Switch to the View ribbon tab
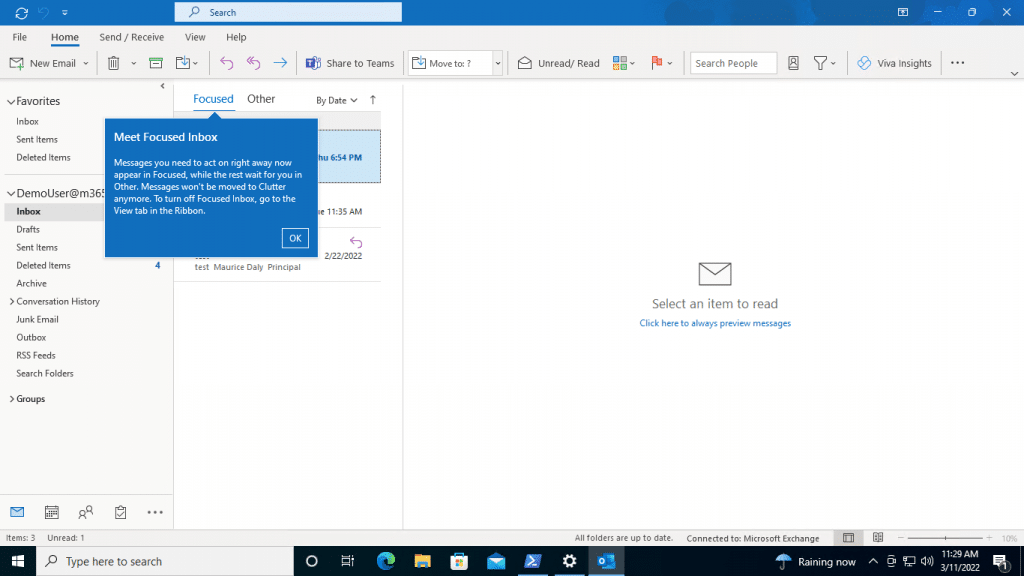The height and width of the screenshot is (576, 1024). [x=195, y=37]
